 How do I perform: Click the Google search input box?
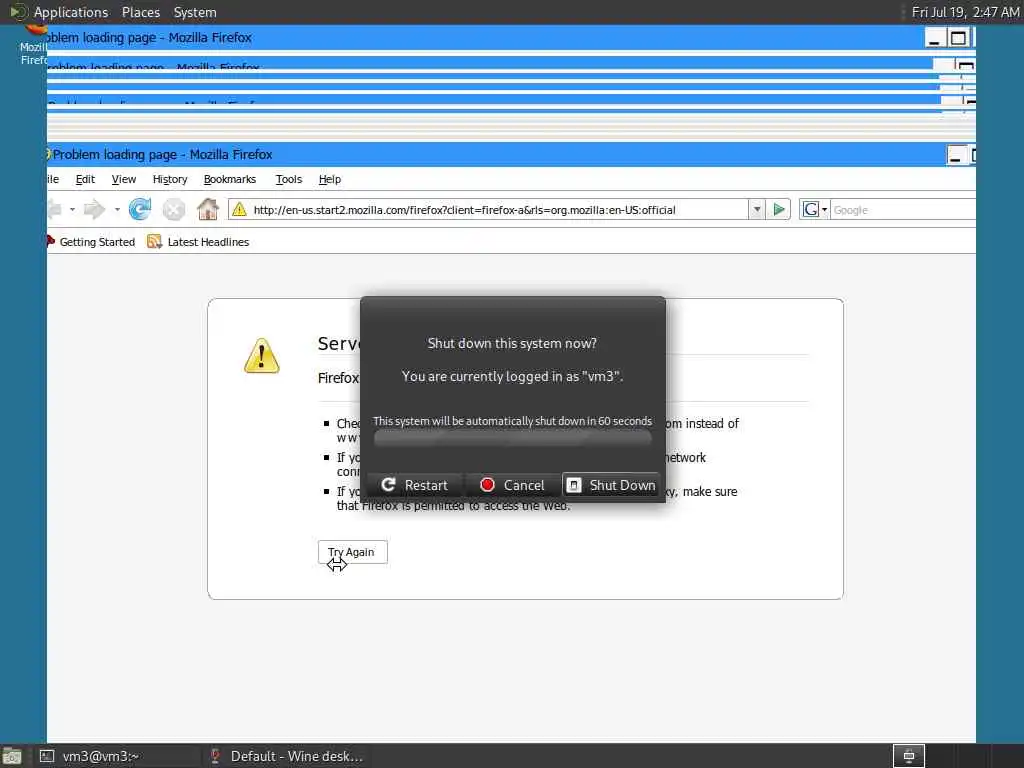tap(904, 210)
